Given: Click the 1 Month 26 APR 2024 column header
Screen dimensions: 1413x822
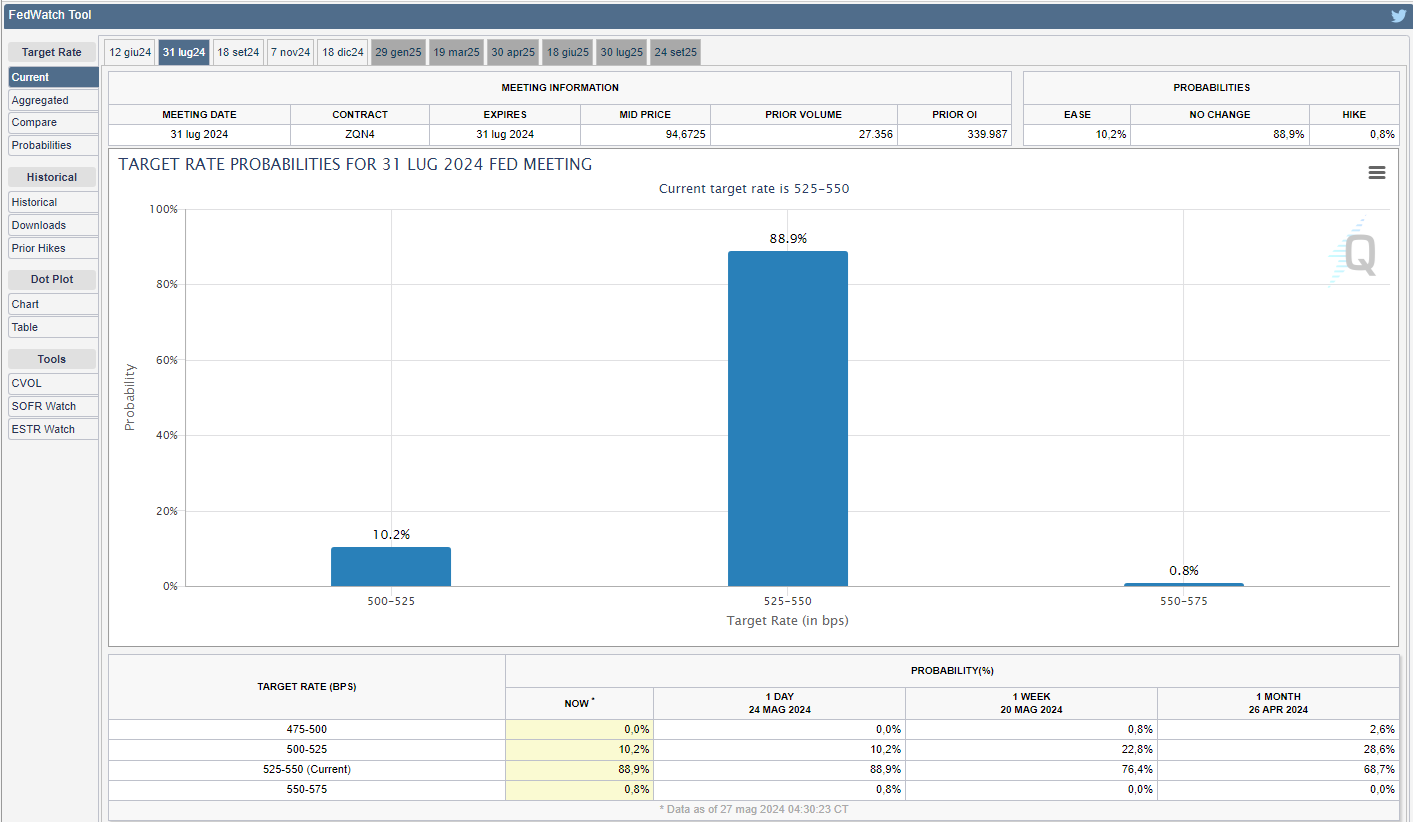Looking at the screenshot, I should click(1278, 703).
